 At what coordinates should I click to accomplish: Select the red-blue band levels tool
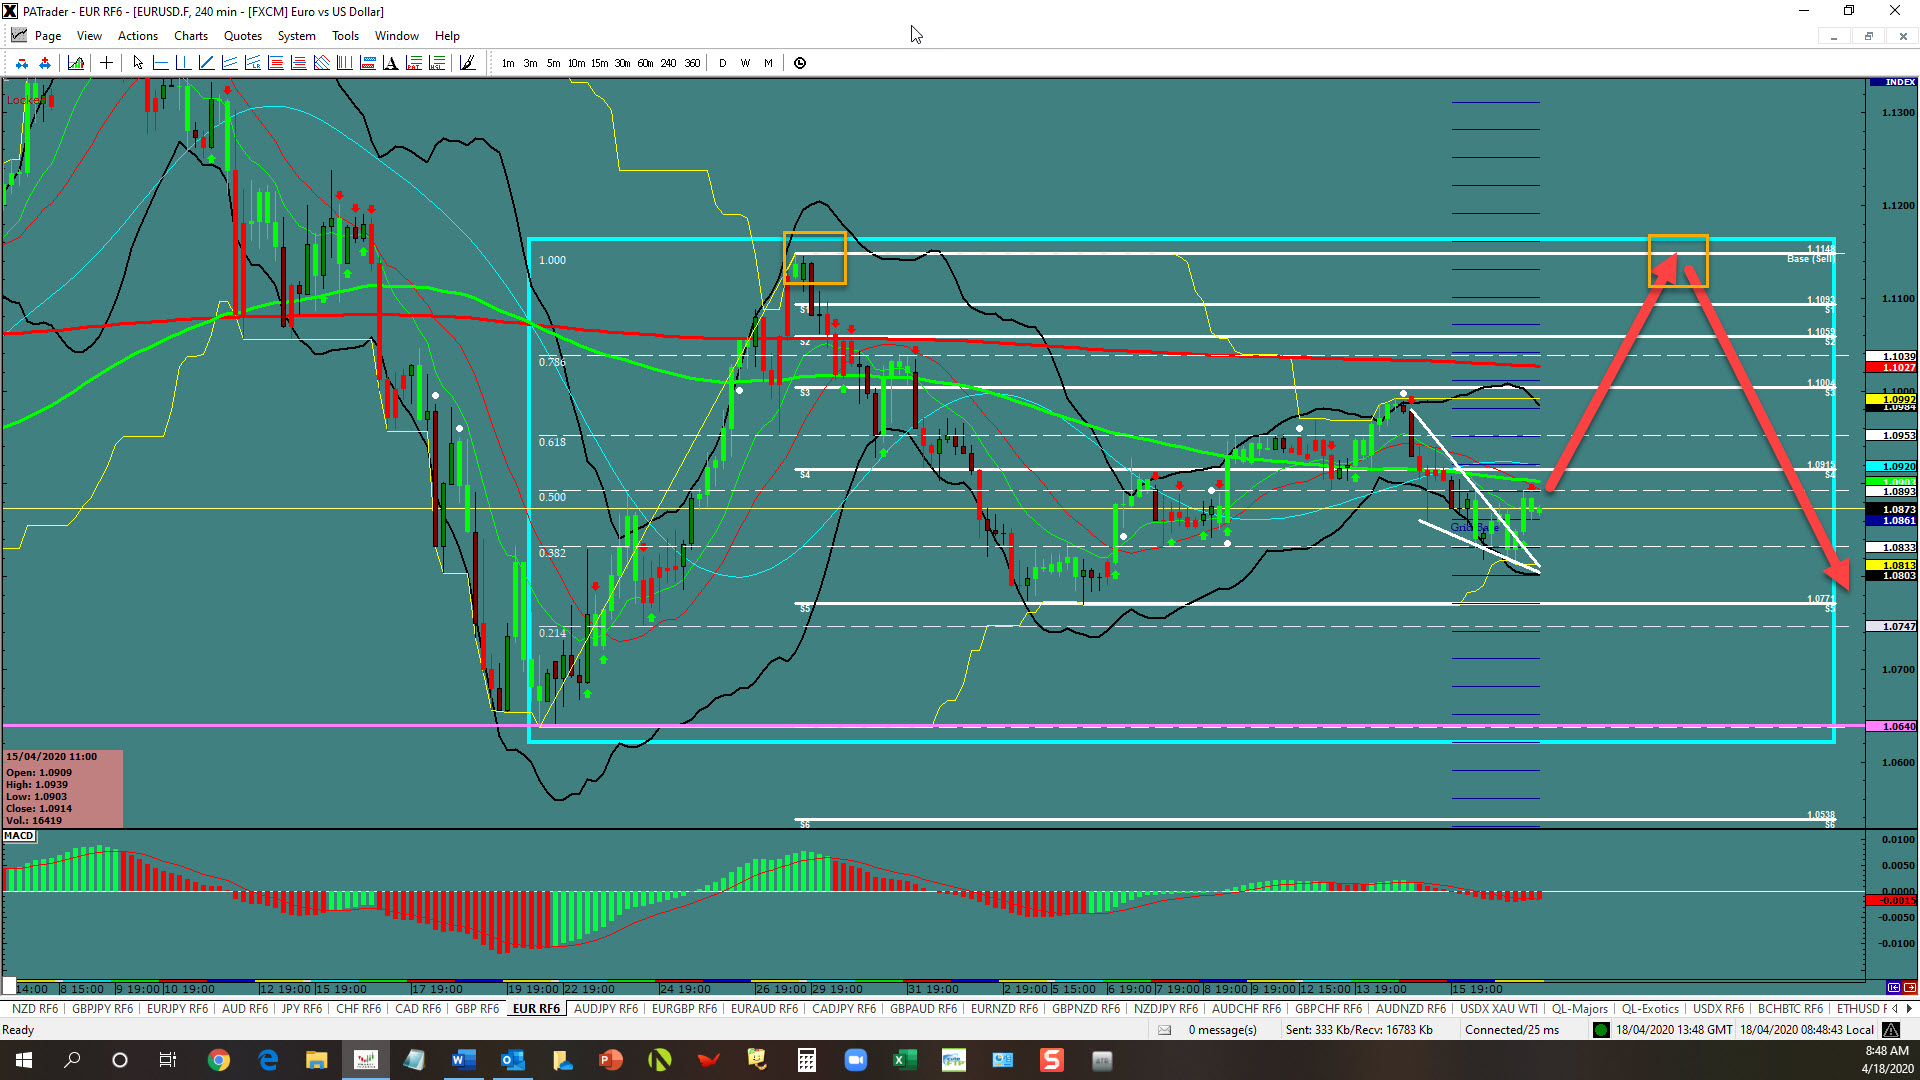click(x=367, y=63)
